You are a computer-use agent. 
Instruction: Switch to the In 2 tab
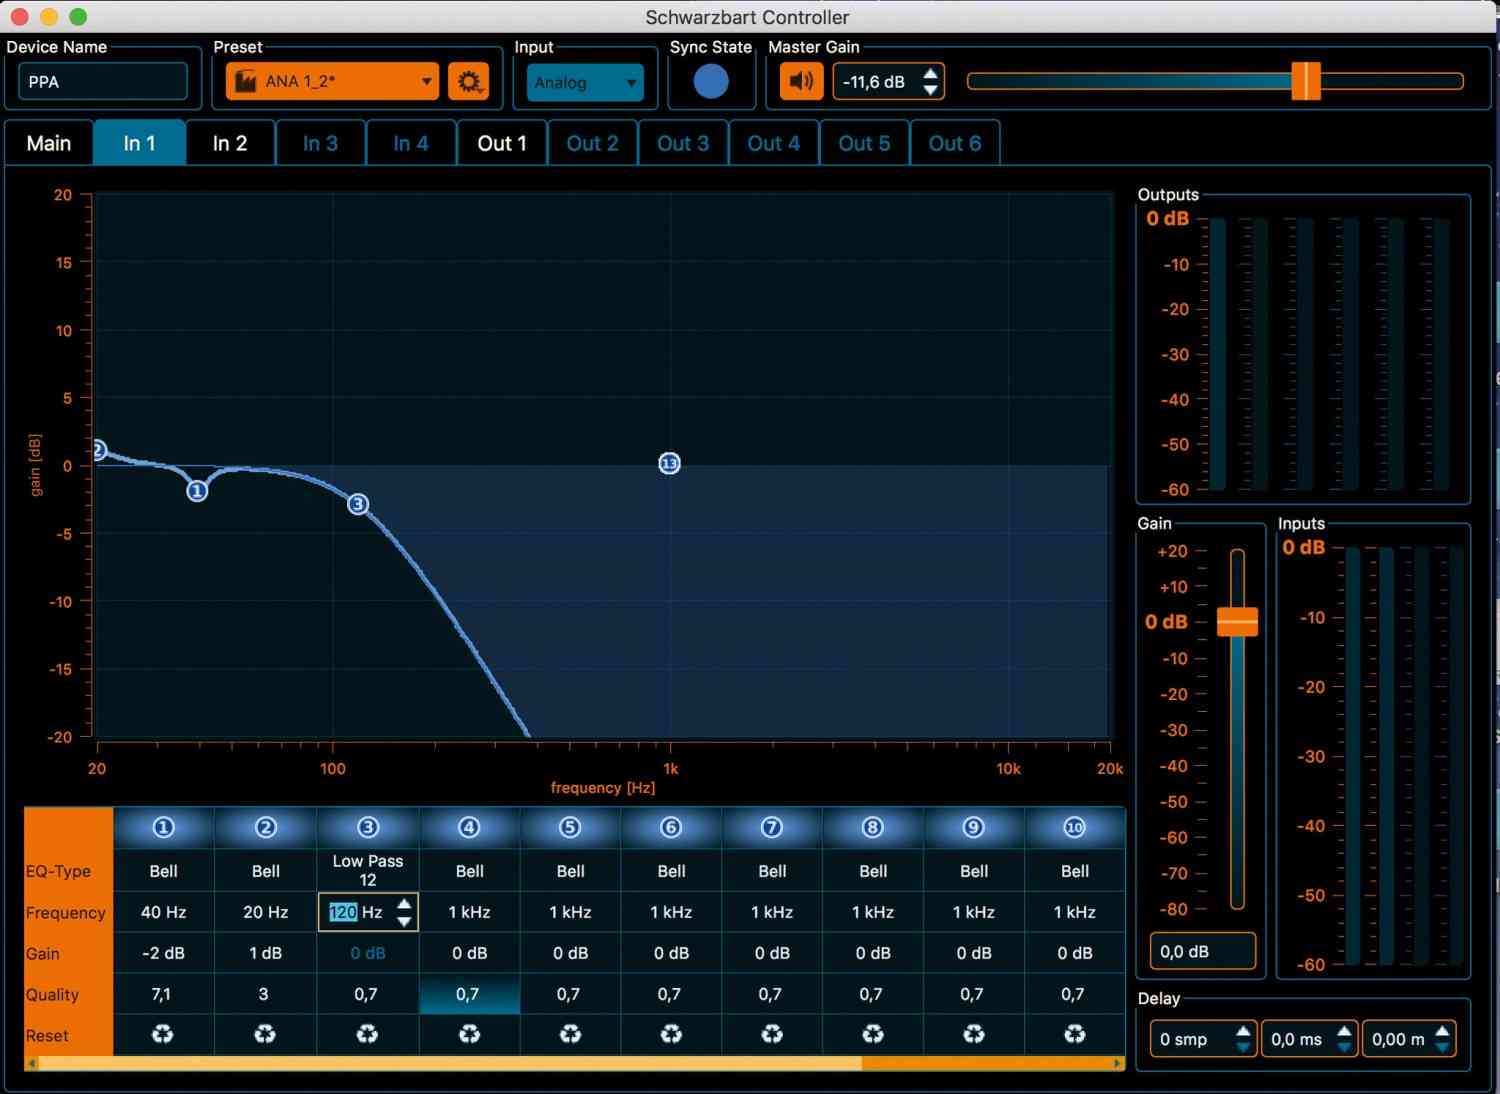[230, 143]
